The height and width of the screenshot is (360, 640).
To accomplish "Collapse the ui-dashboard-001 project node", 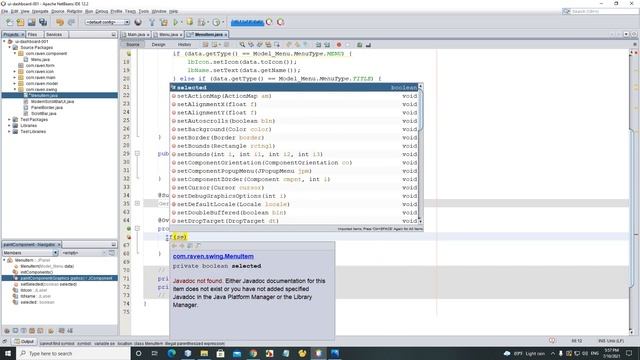I will coord(4,41).
